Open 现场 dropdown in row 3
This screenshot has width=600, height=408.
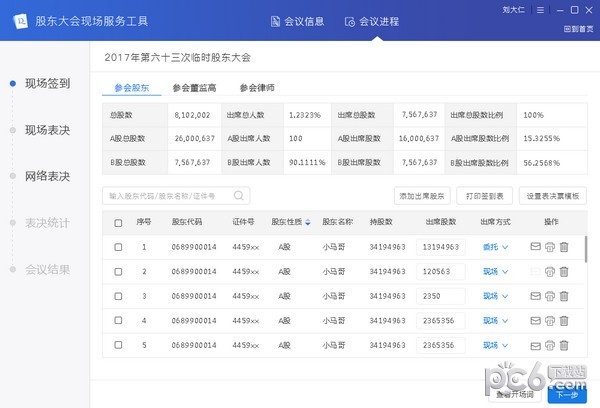pos(495,296)
